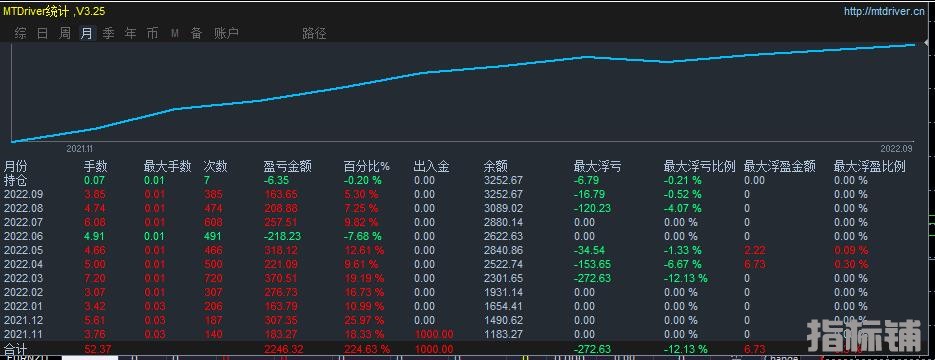
Task: Switch to the 账户 account tab
Action: [226, 34]
